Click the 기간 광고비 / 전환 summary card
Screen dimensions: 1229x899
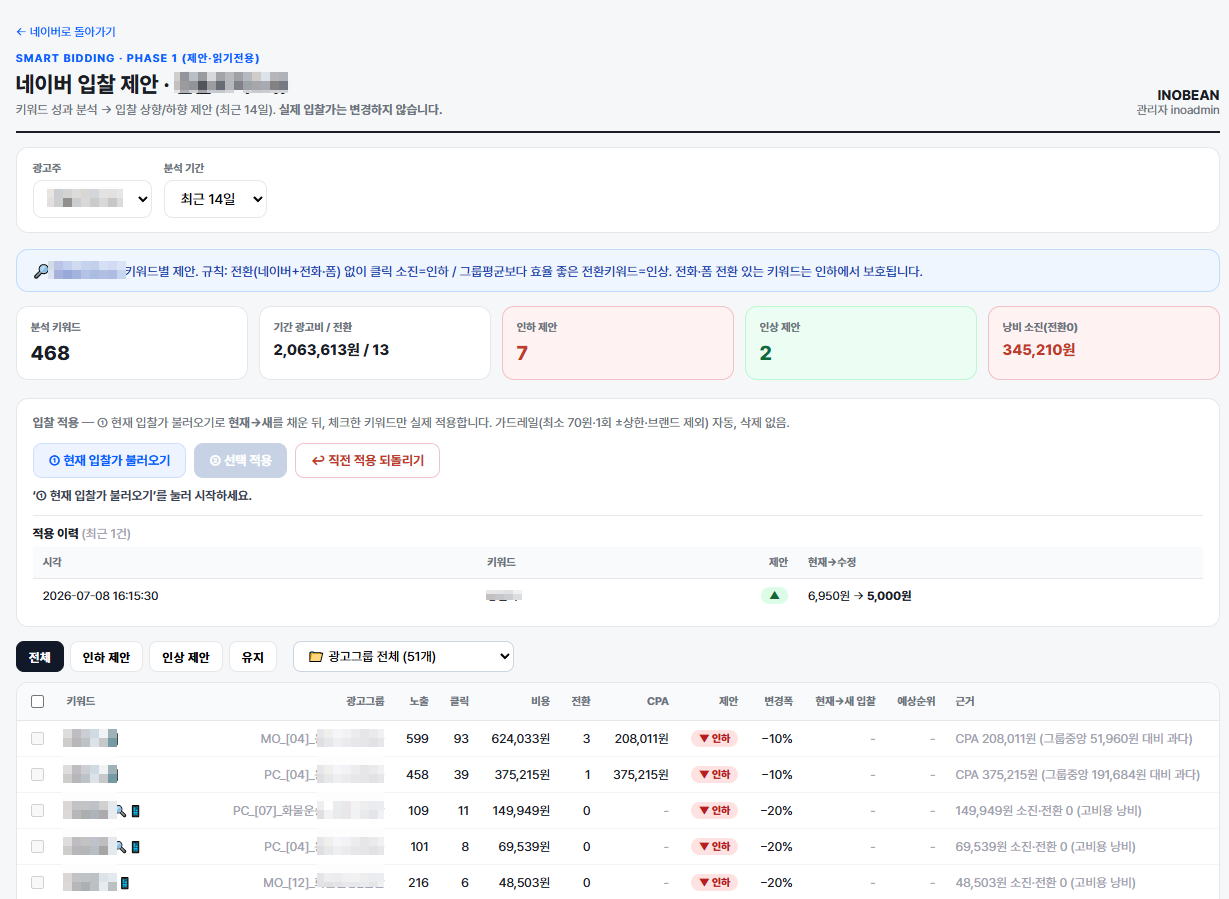(375, 343)
